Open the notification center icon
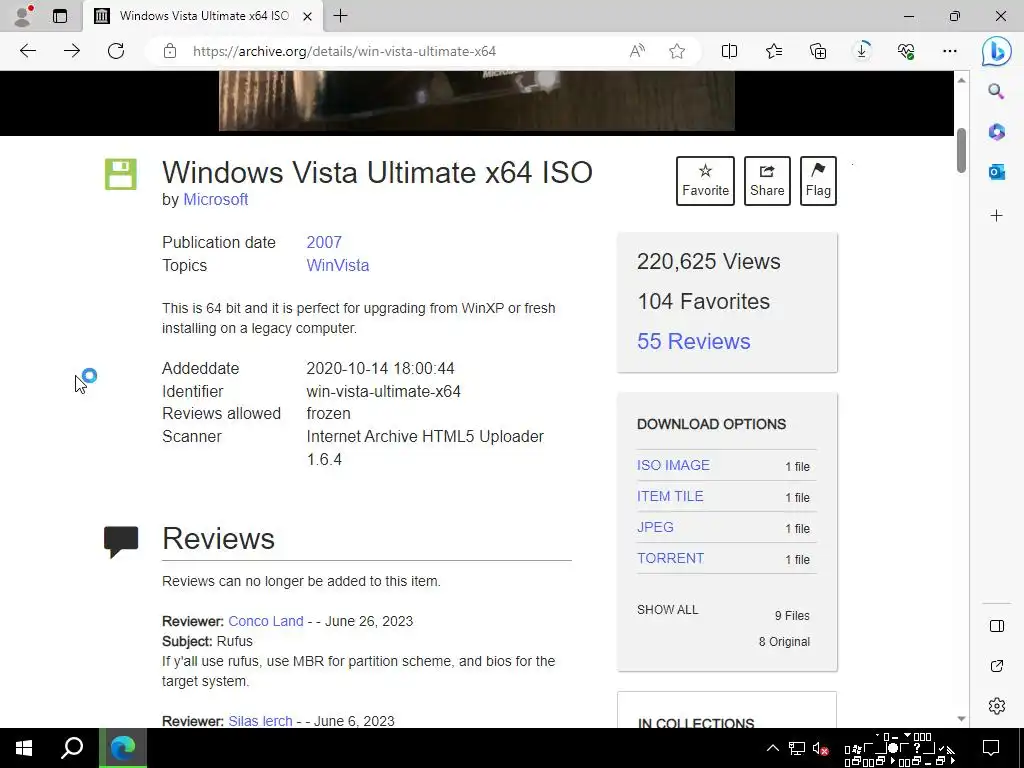 coord(991,748)
